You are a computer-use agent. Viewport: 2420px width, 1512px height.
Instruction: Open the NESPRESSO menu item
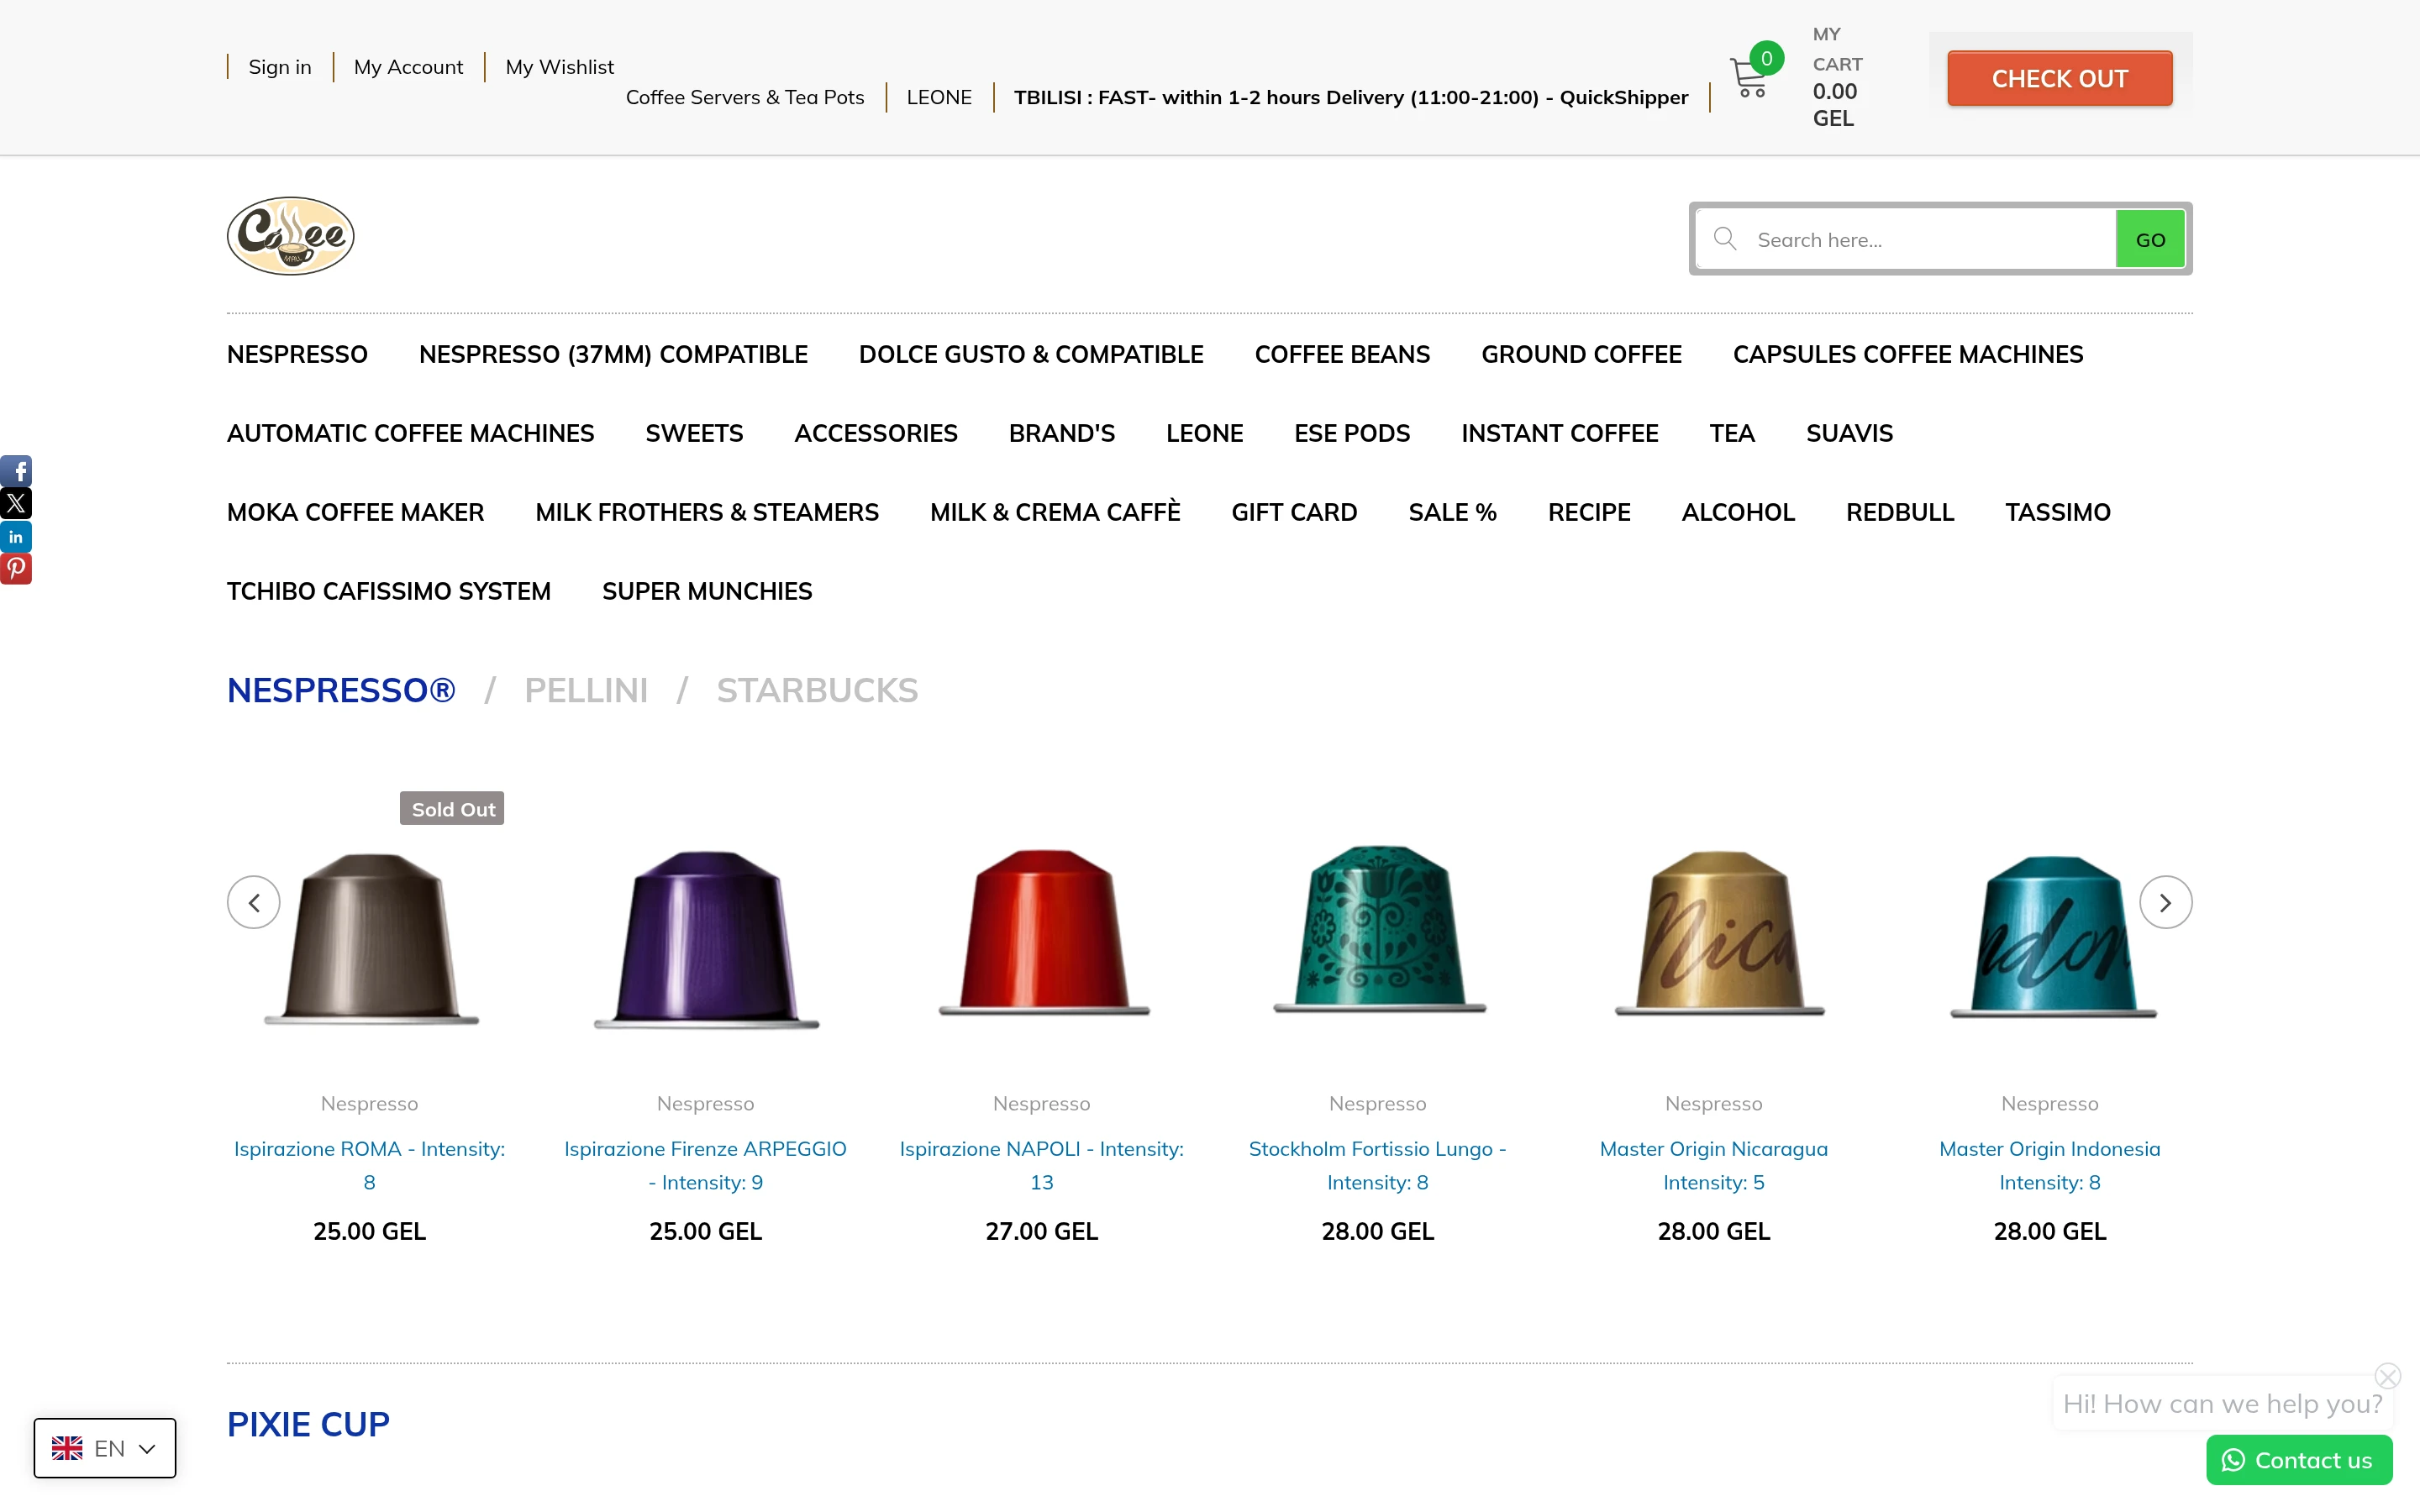click(297, 354)
